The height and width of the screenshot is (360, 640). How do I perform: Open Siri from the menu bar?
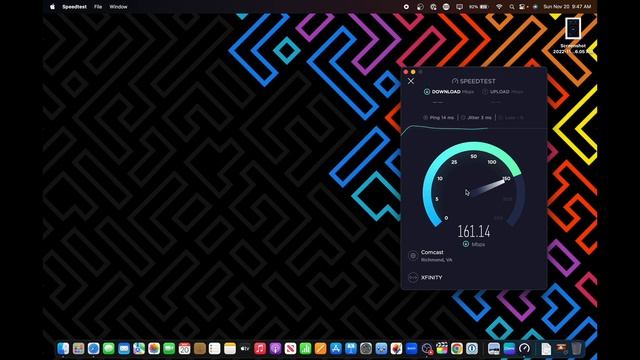pos(535,7)
